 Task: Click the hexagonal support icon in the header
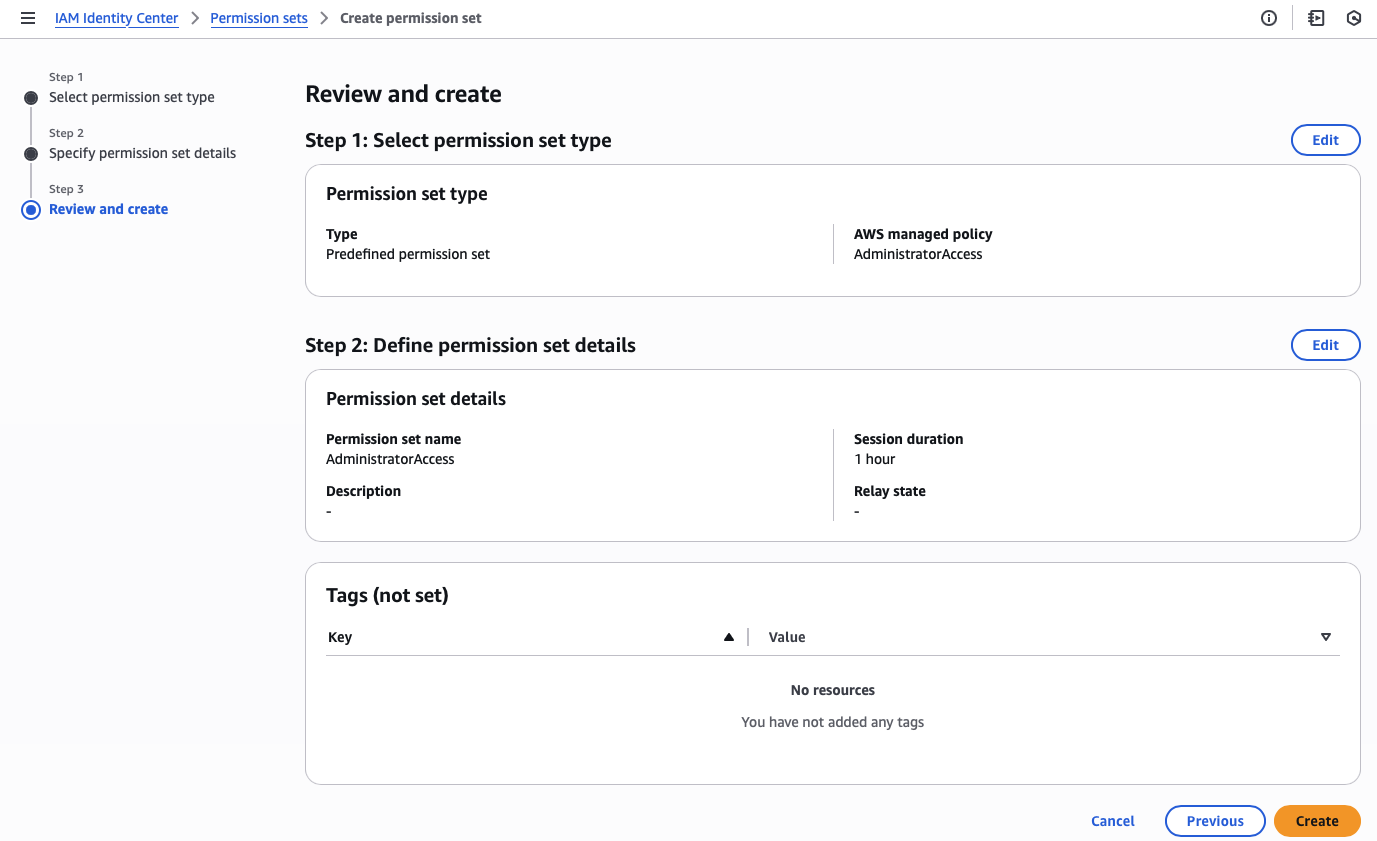click(x=1354, y=18)
